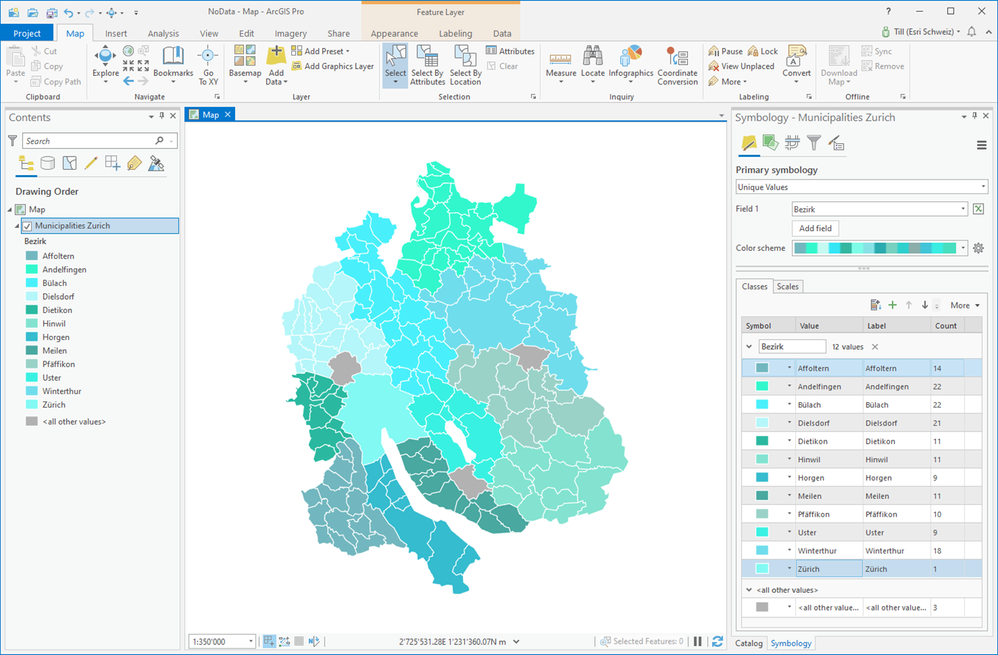Open the Add Preset dropdown

[320, 51]
